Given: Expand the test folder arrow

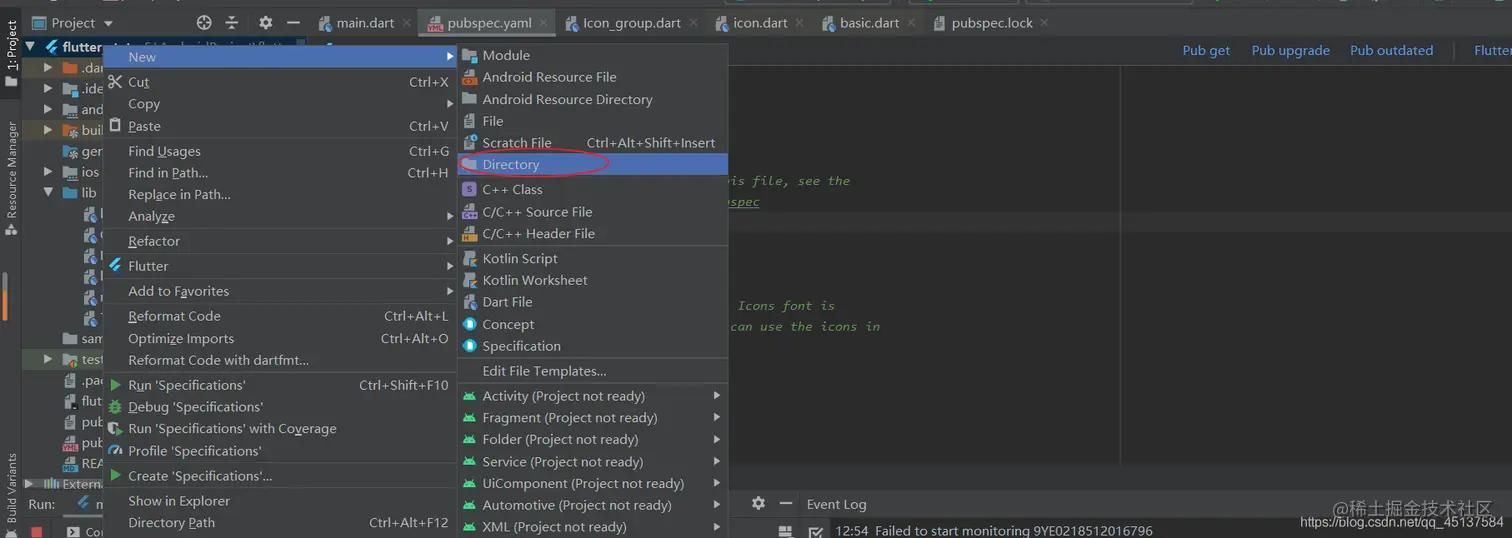Looking at the screenshot, I should (x=48, y=359).
